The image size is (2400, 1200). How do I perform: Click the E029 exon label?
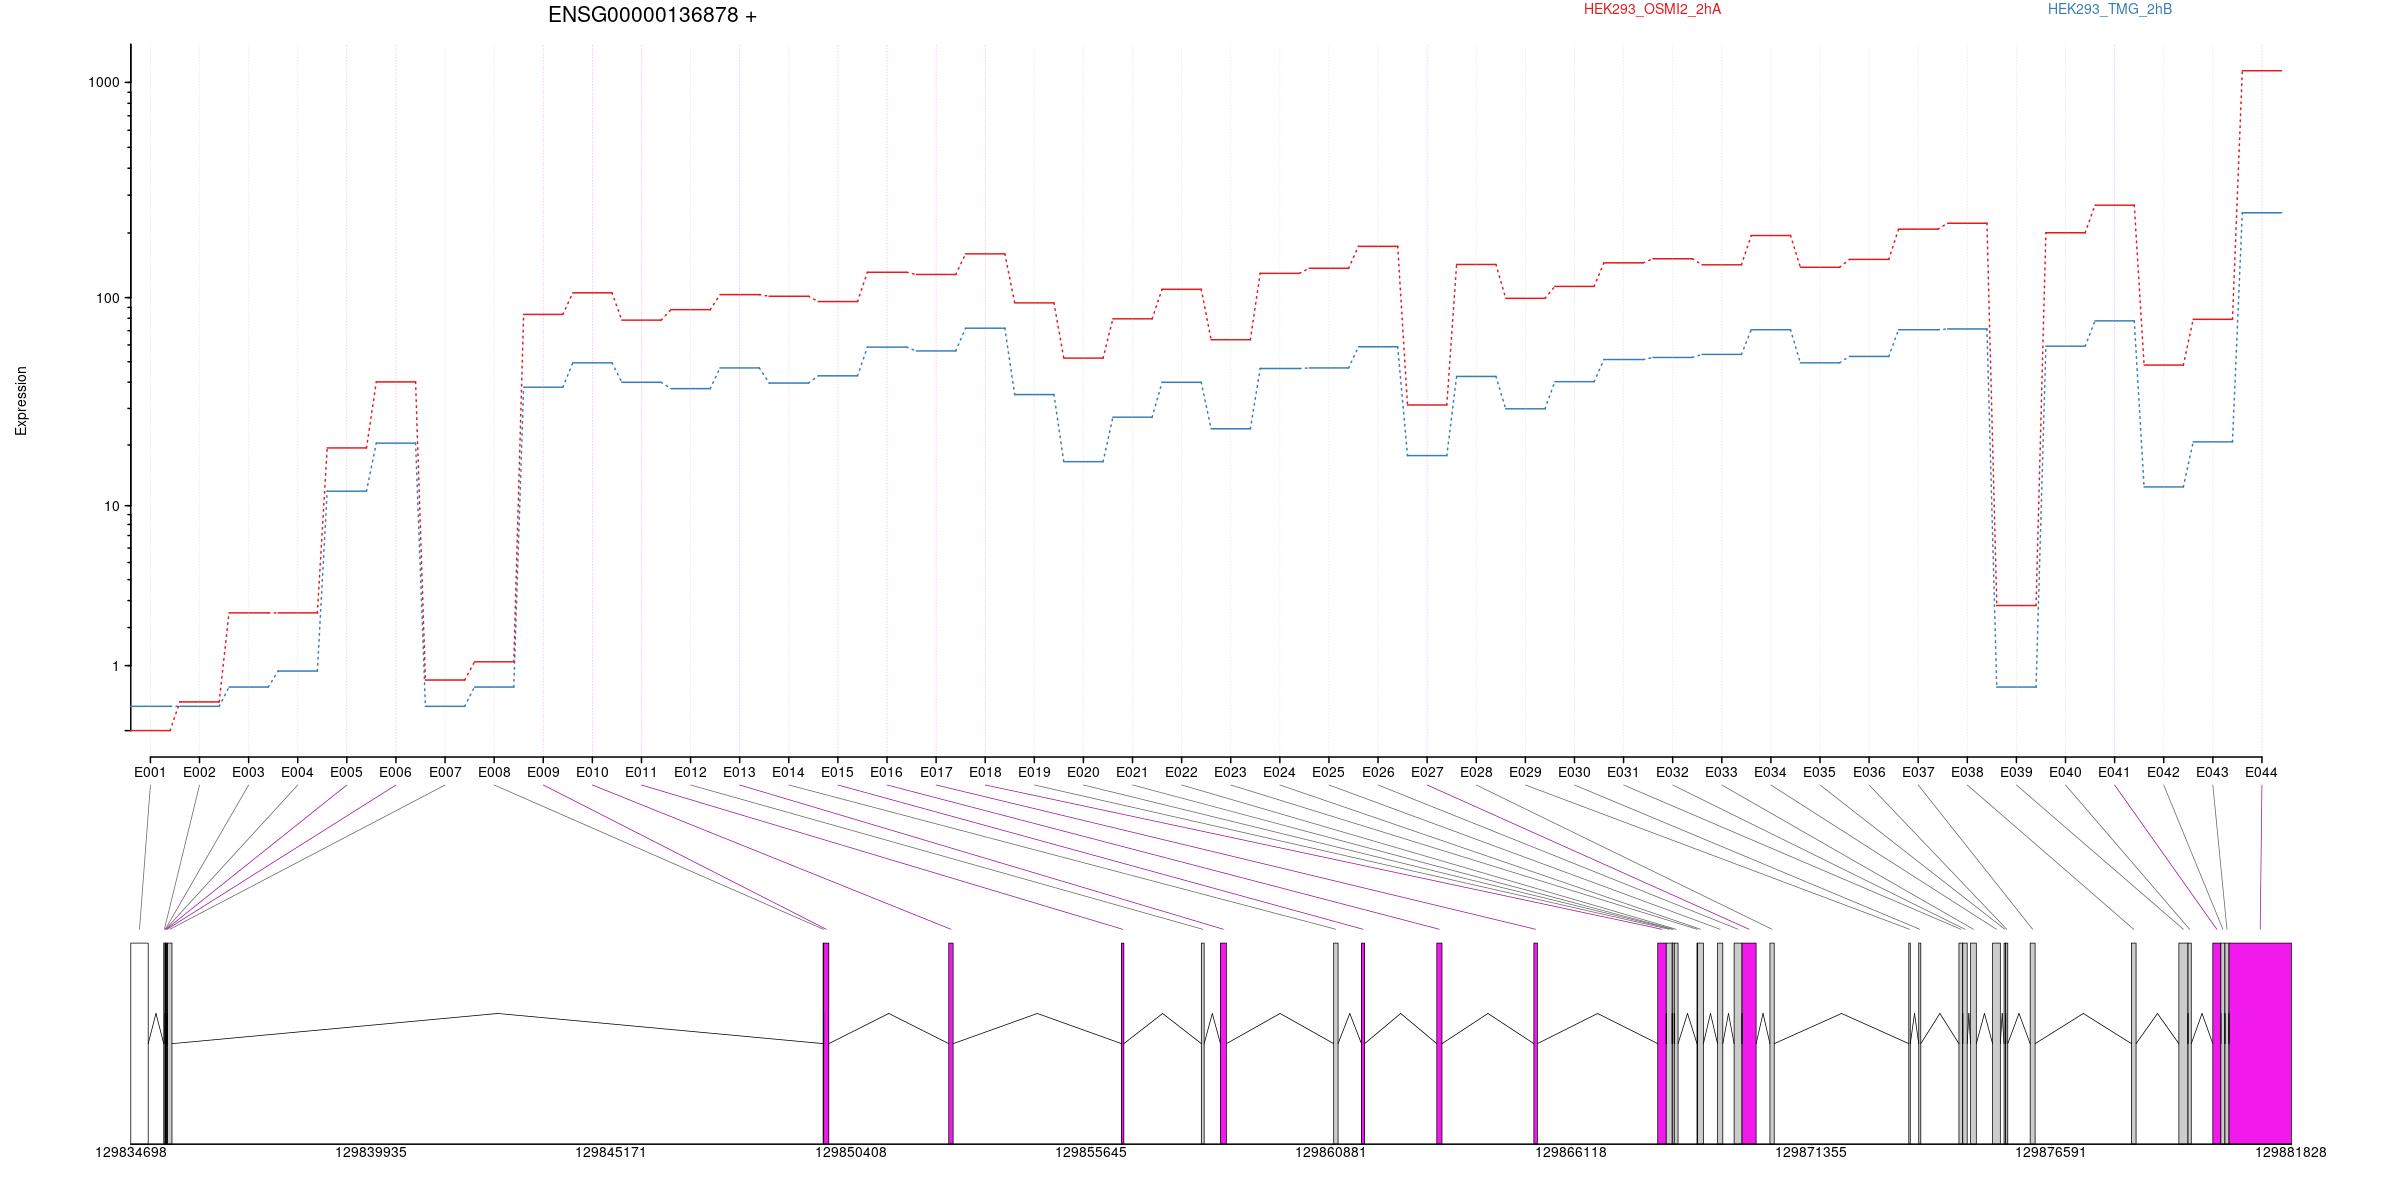click(1525, 772)
